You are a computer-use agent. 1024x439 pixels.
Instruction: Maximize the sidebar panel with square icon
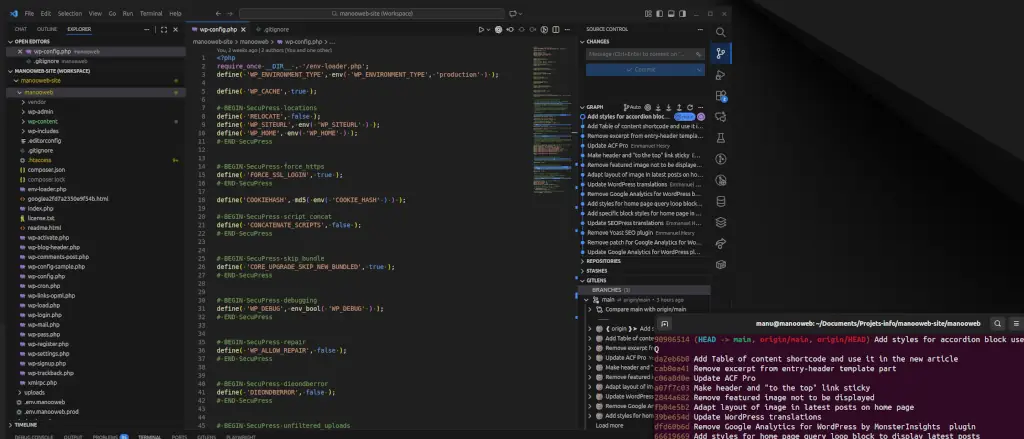pos(164,29)
